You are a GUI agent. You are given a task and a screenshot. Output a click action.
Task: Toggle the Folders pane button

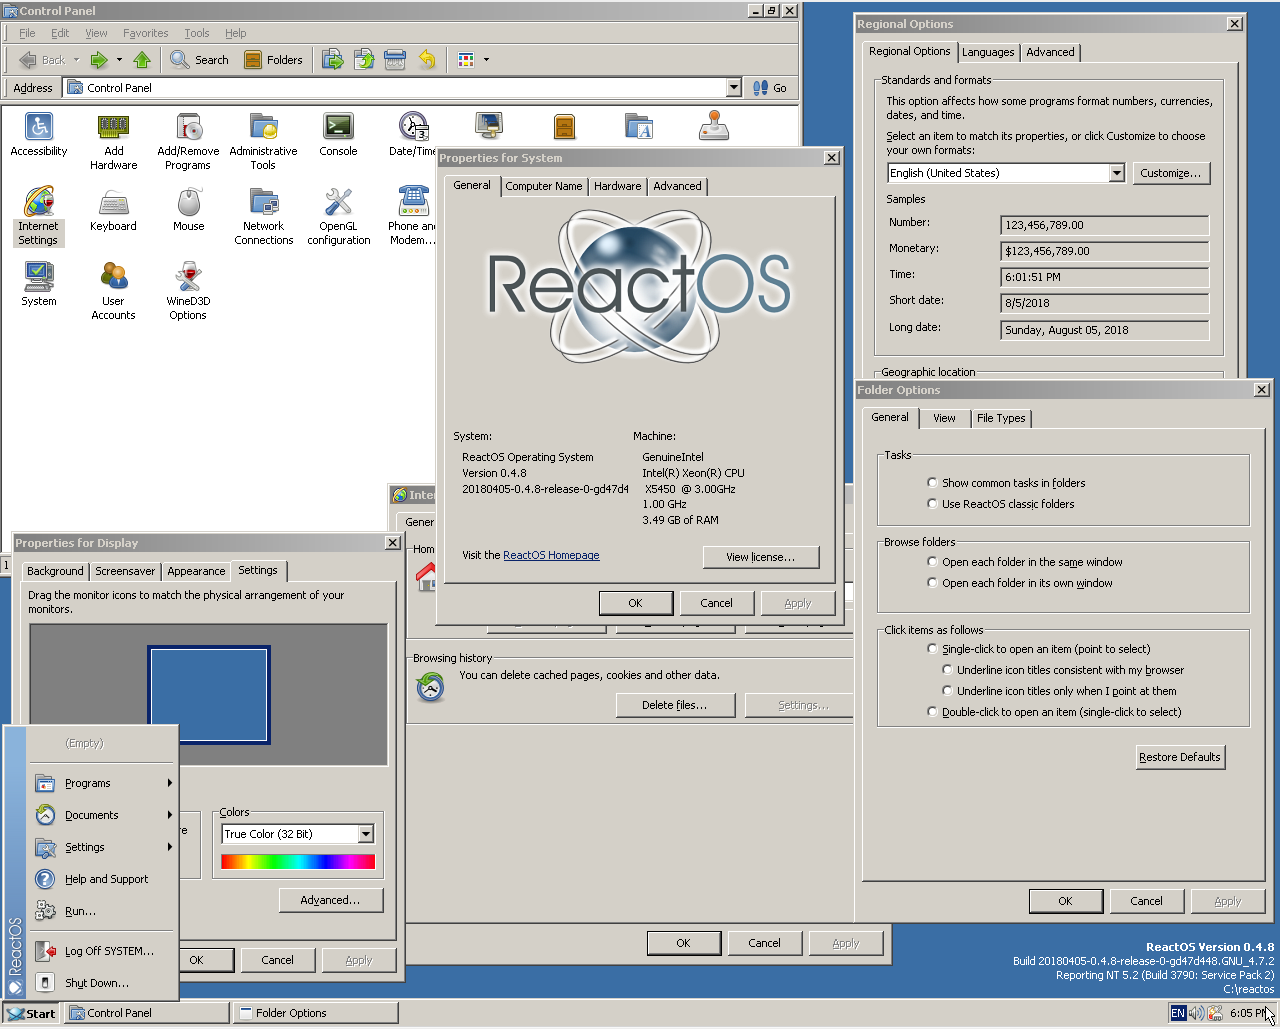pyautogui.click(x=274, y=60)
